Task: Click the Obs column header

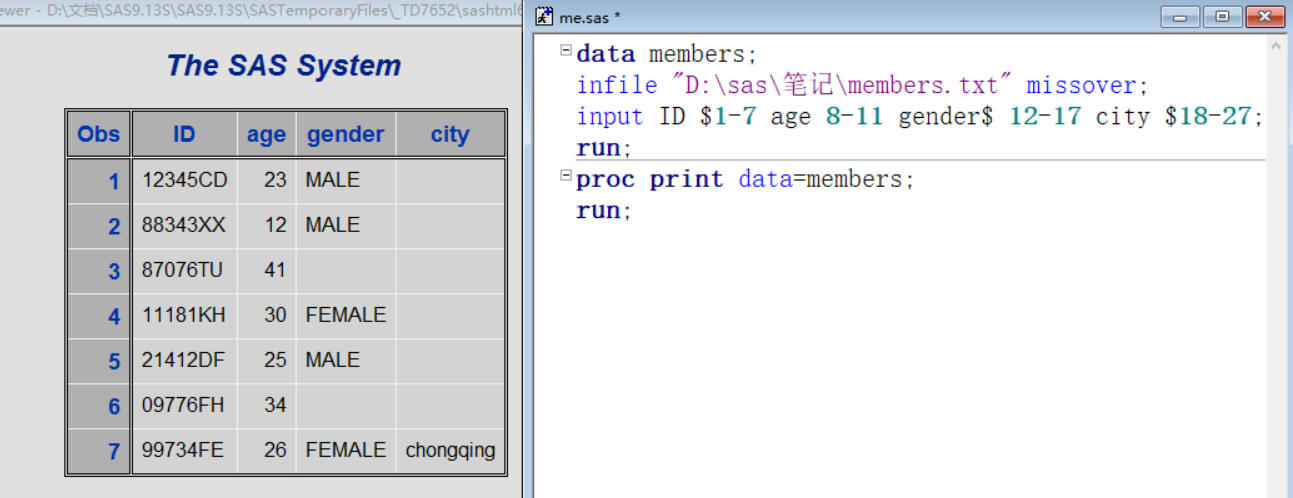Action: click(x=99, y=134)
